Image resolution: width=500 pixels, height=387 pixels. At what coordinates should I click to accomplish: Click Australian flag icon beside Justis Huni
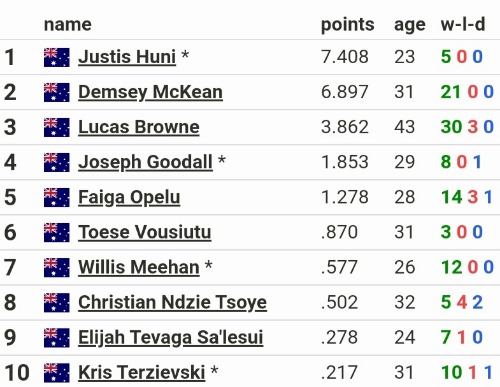[57, 57]
